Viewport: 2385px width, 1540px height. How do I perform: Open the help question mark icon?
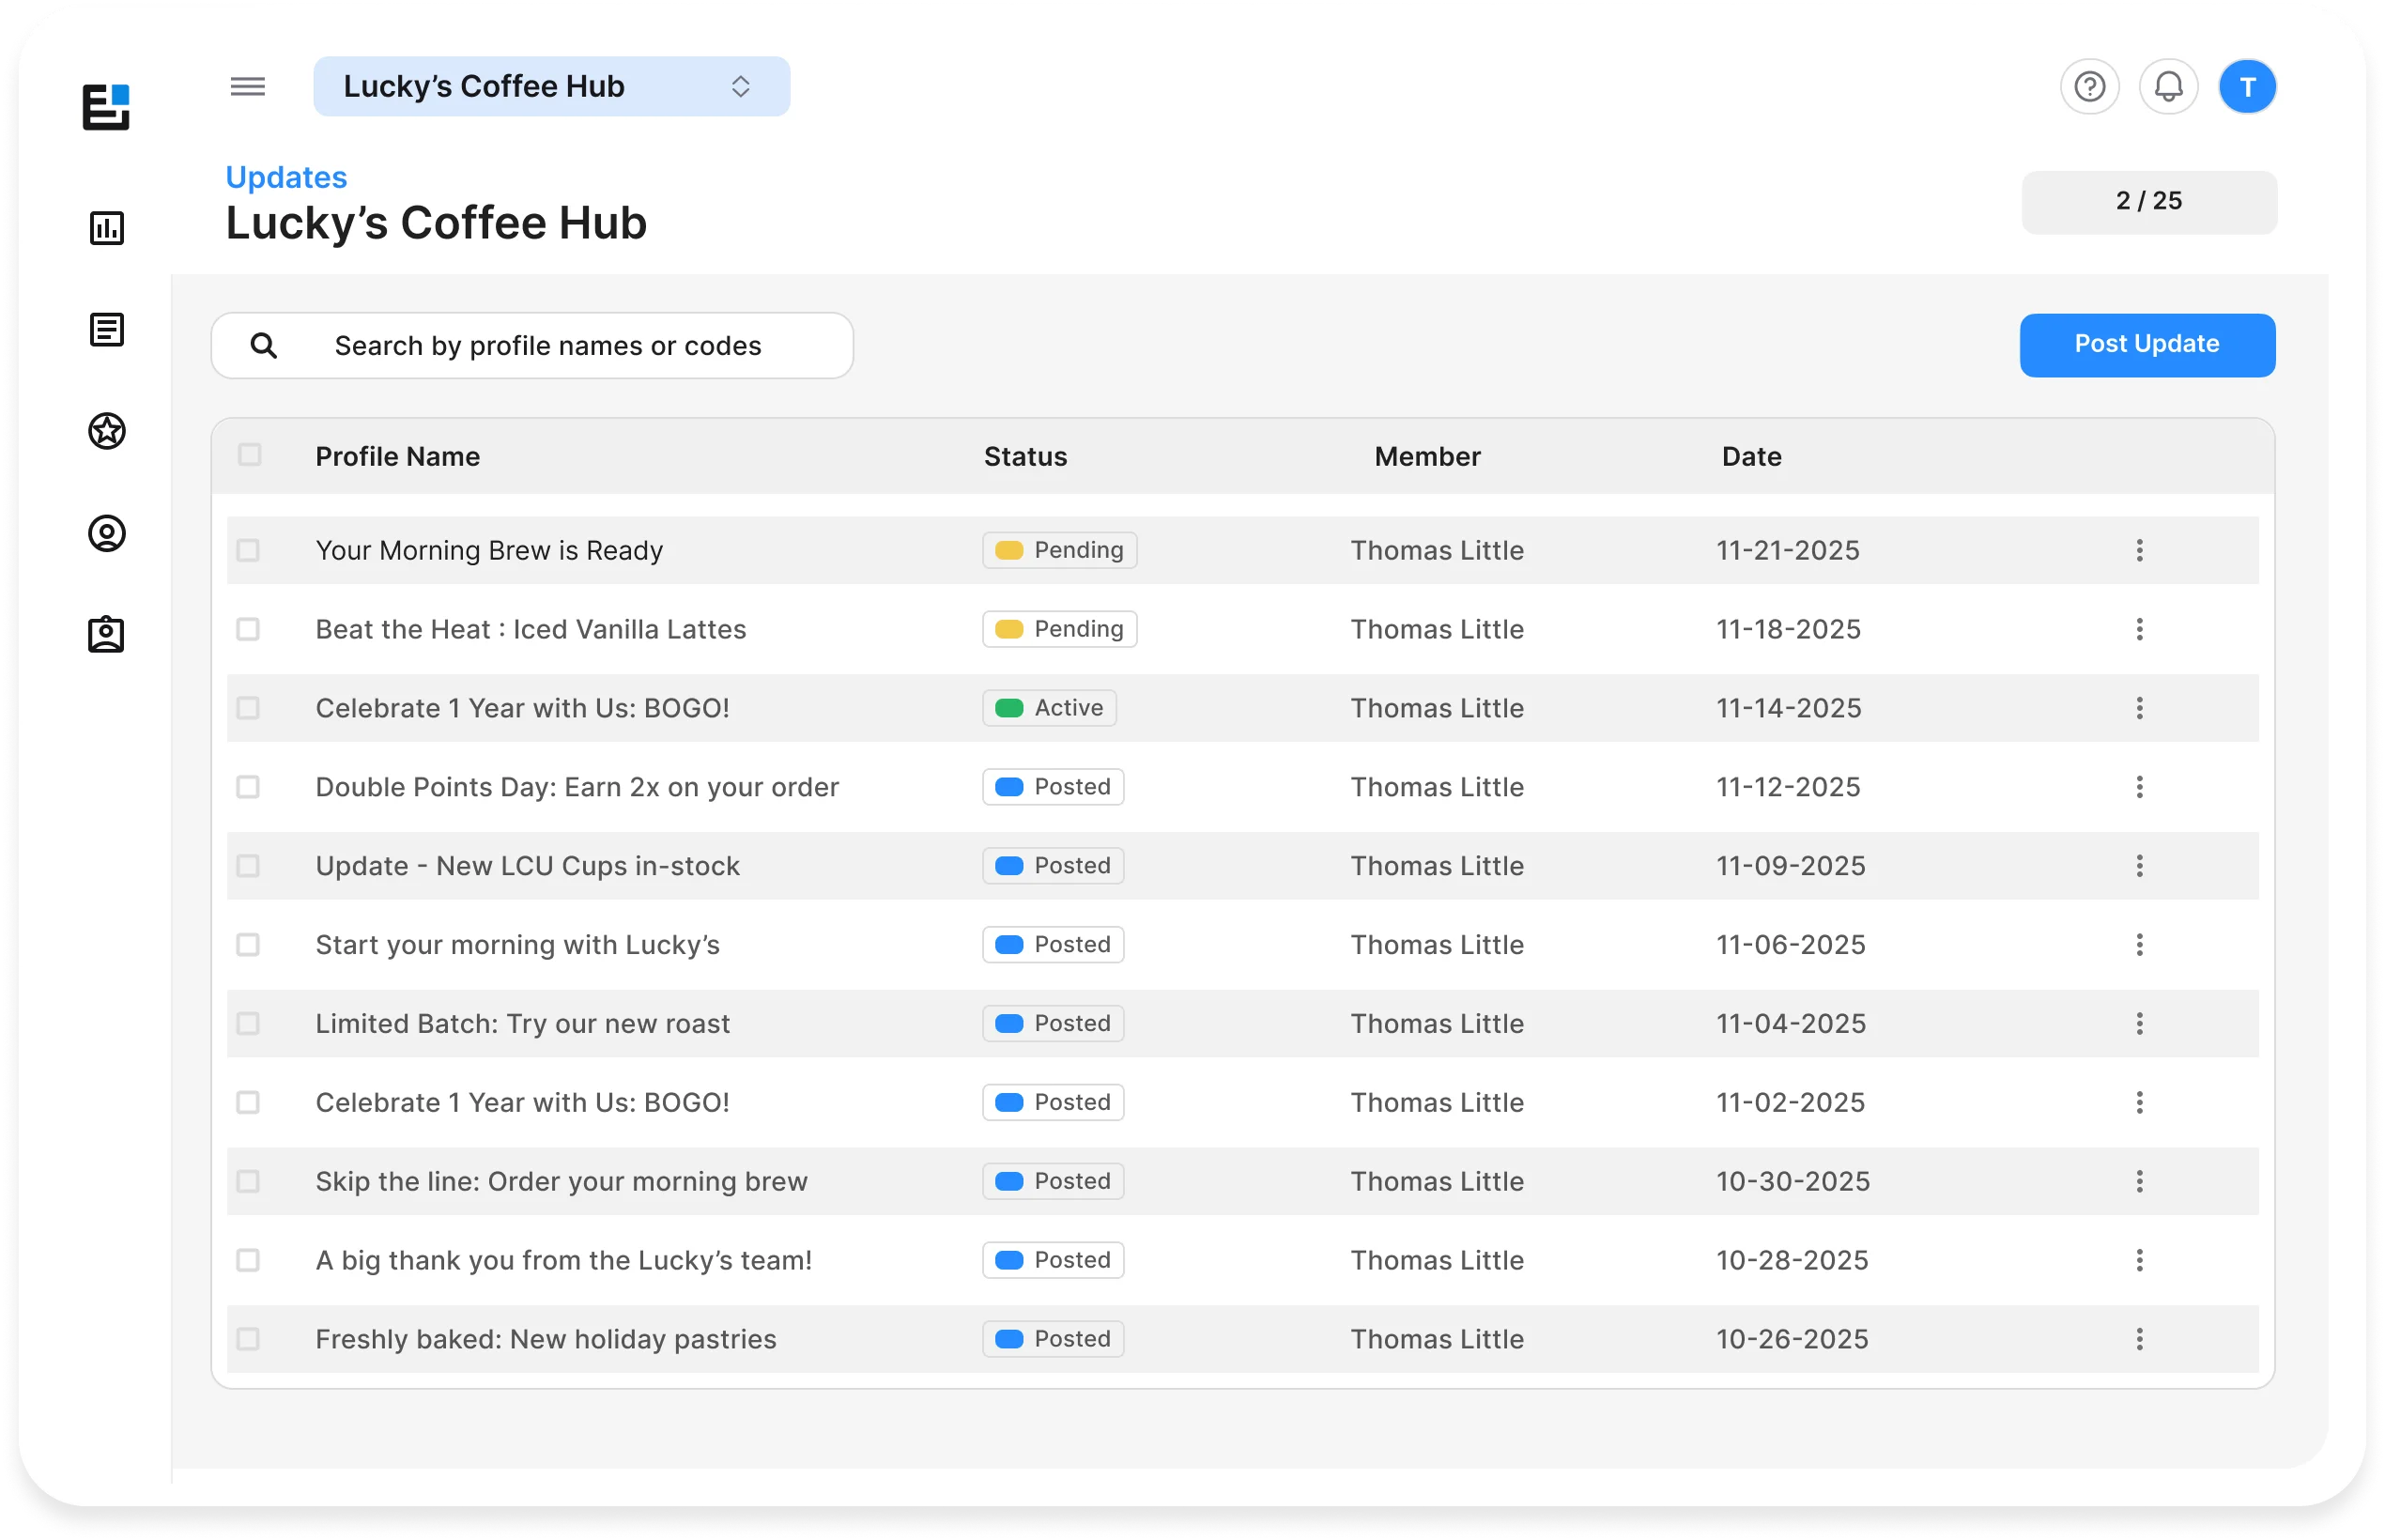(2089, 87)
